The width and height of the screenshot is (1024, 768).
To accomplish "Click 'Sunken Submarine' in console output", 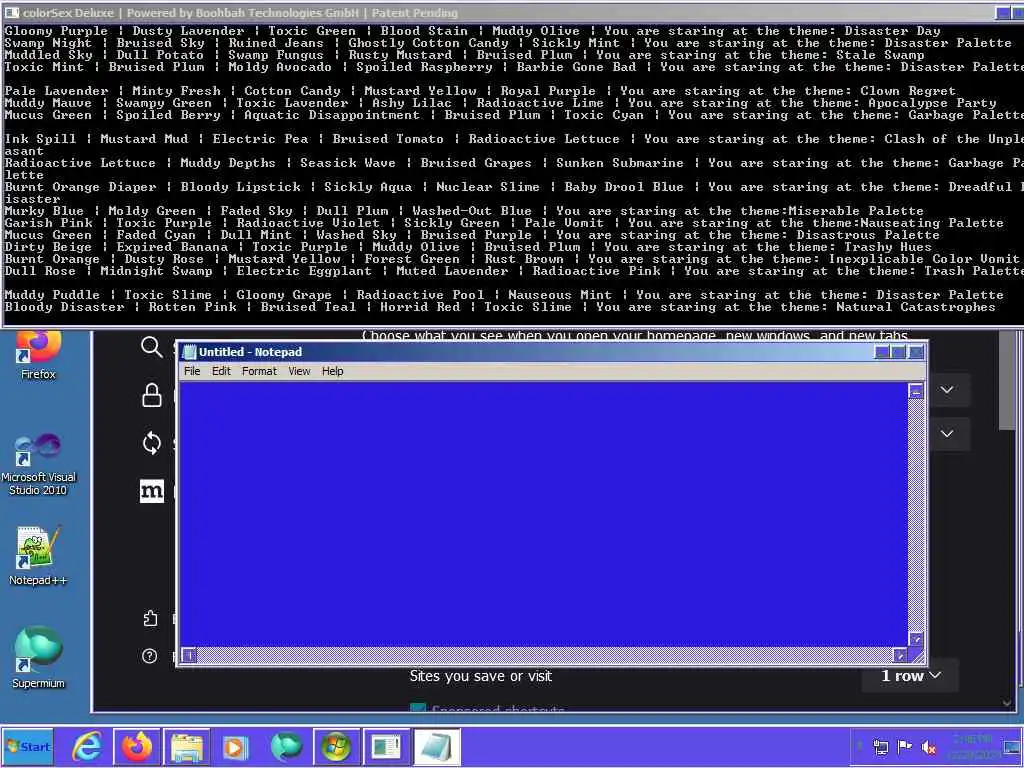I will [x=620, y=163].
